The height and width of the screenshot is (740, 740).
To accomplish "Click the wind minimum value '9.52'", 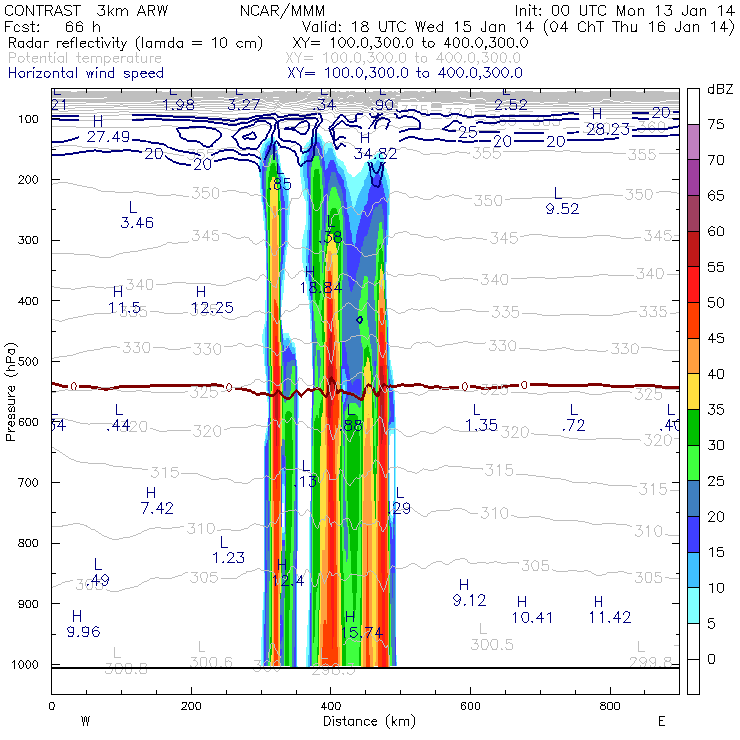I will pos(562,209).
